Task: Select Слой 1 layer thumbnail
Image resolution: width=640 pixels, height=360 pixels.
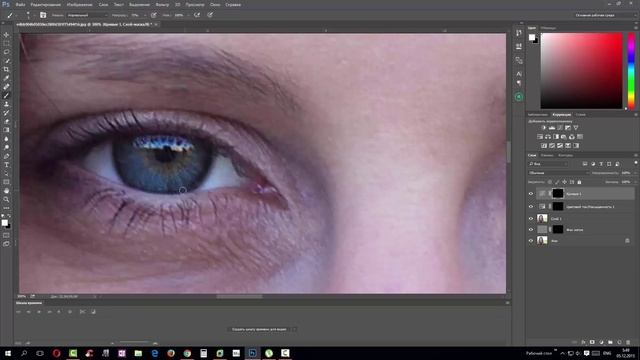Action: [x=542, y=219]
